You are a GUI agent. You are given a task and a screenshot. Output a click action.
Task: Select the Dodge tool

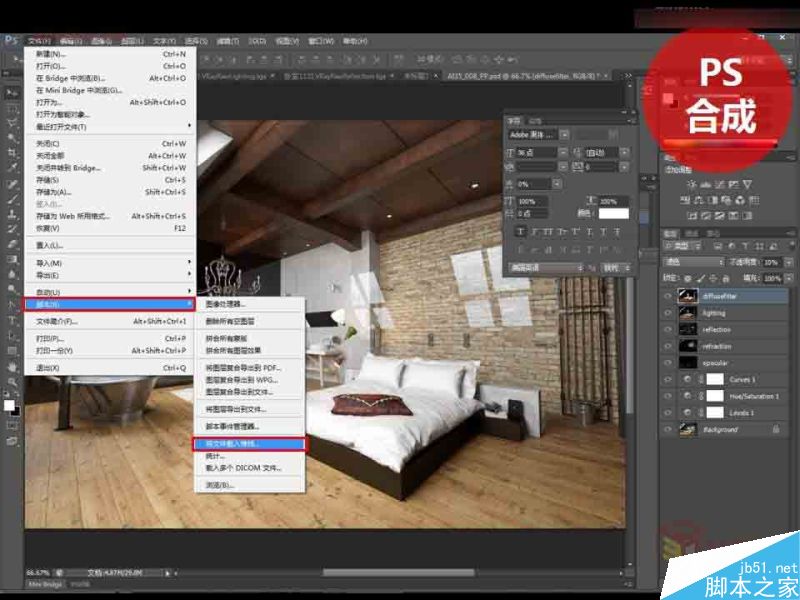(12, 288)
